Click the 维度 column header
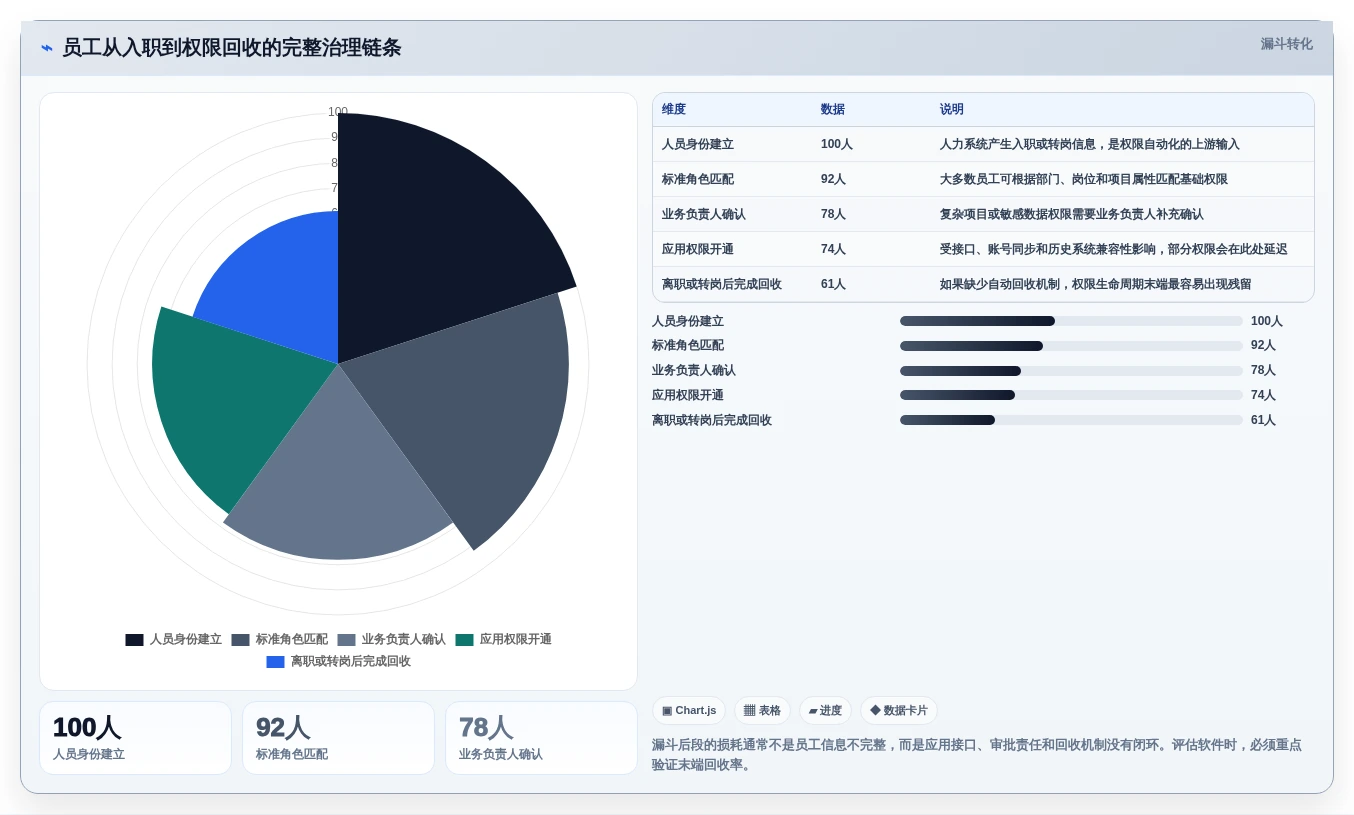Screen dimensions: 1354x815 click(674, 109)
